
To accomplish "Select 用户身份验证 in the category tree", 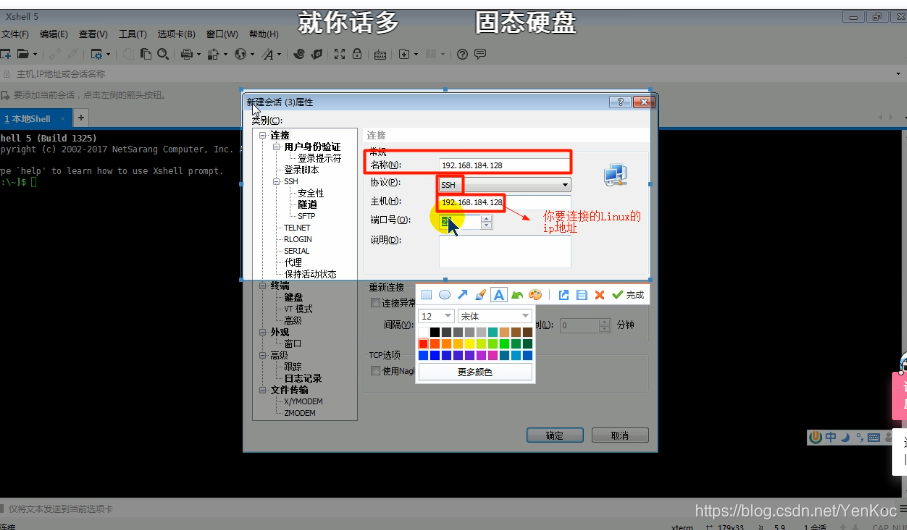I will point(312,147).
